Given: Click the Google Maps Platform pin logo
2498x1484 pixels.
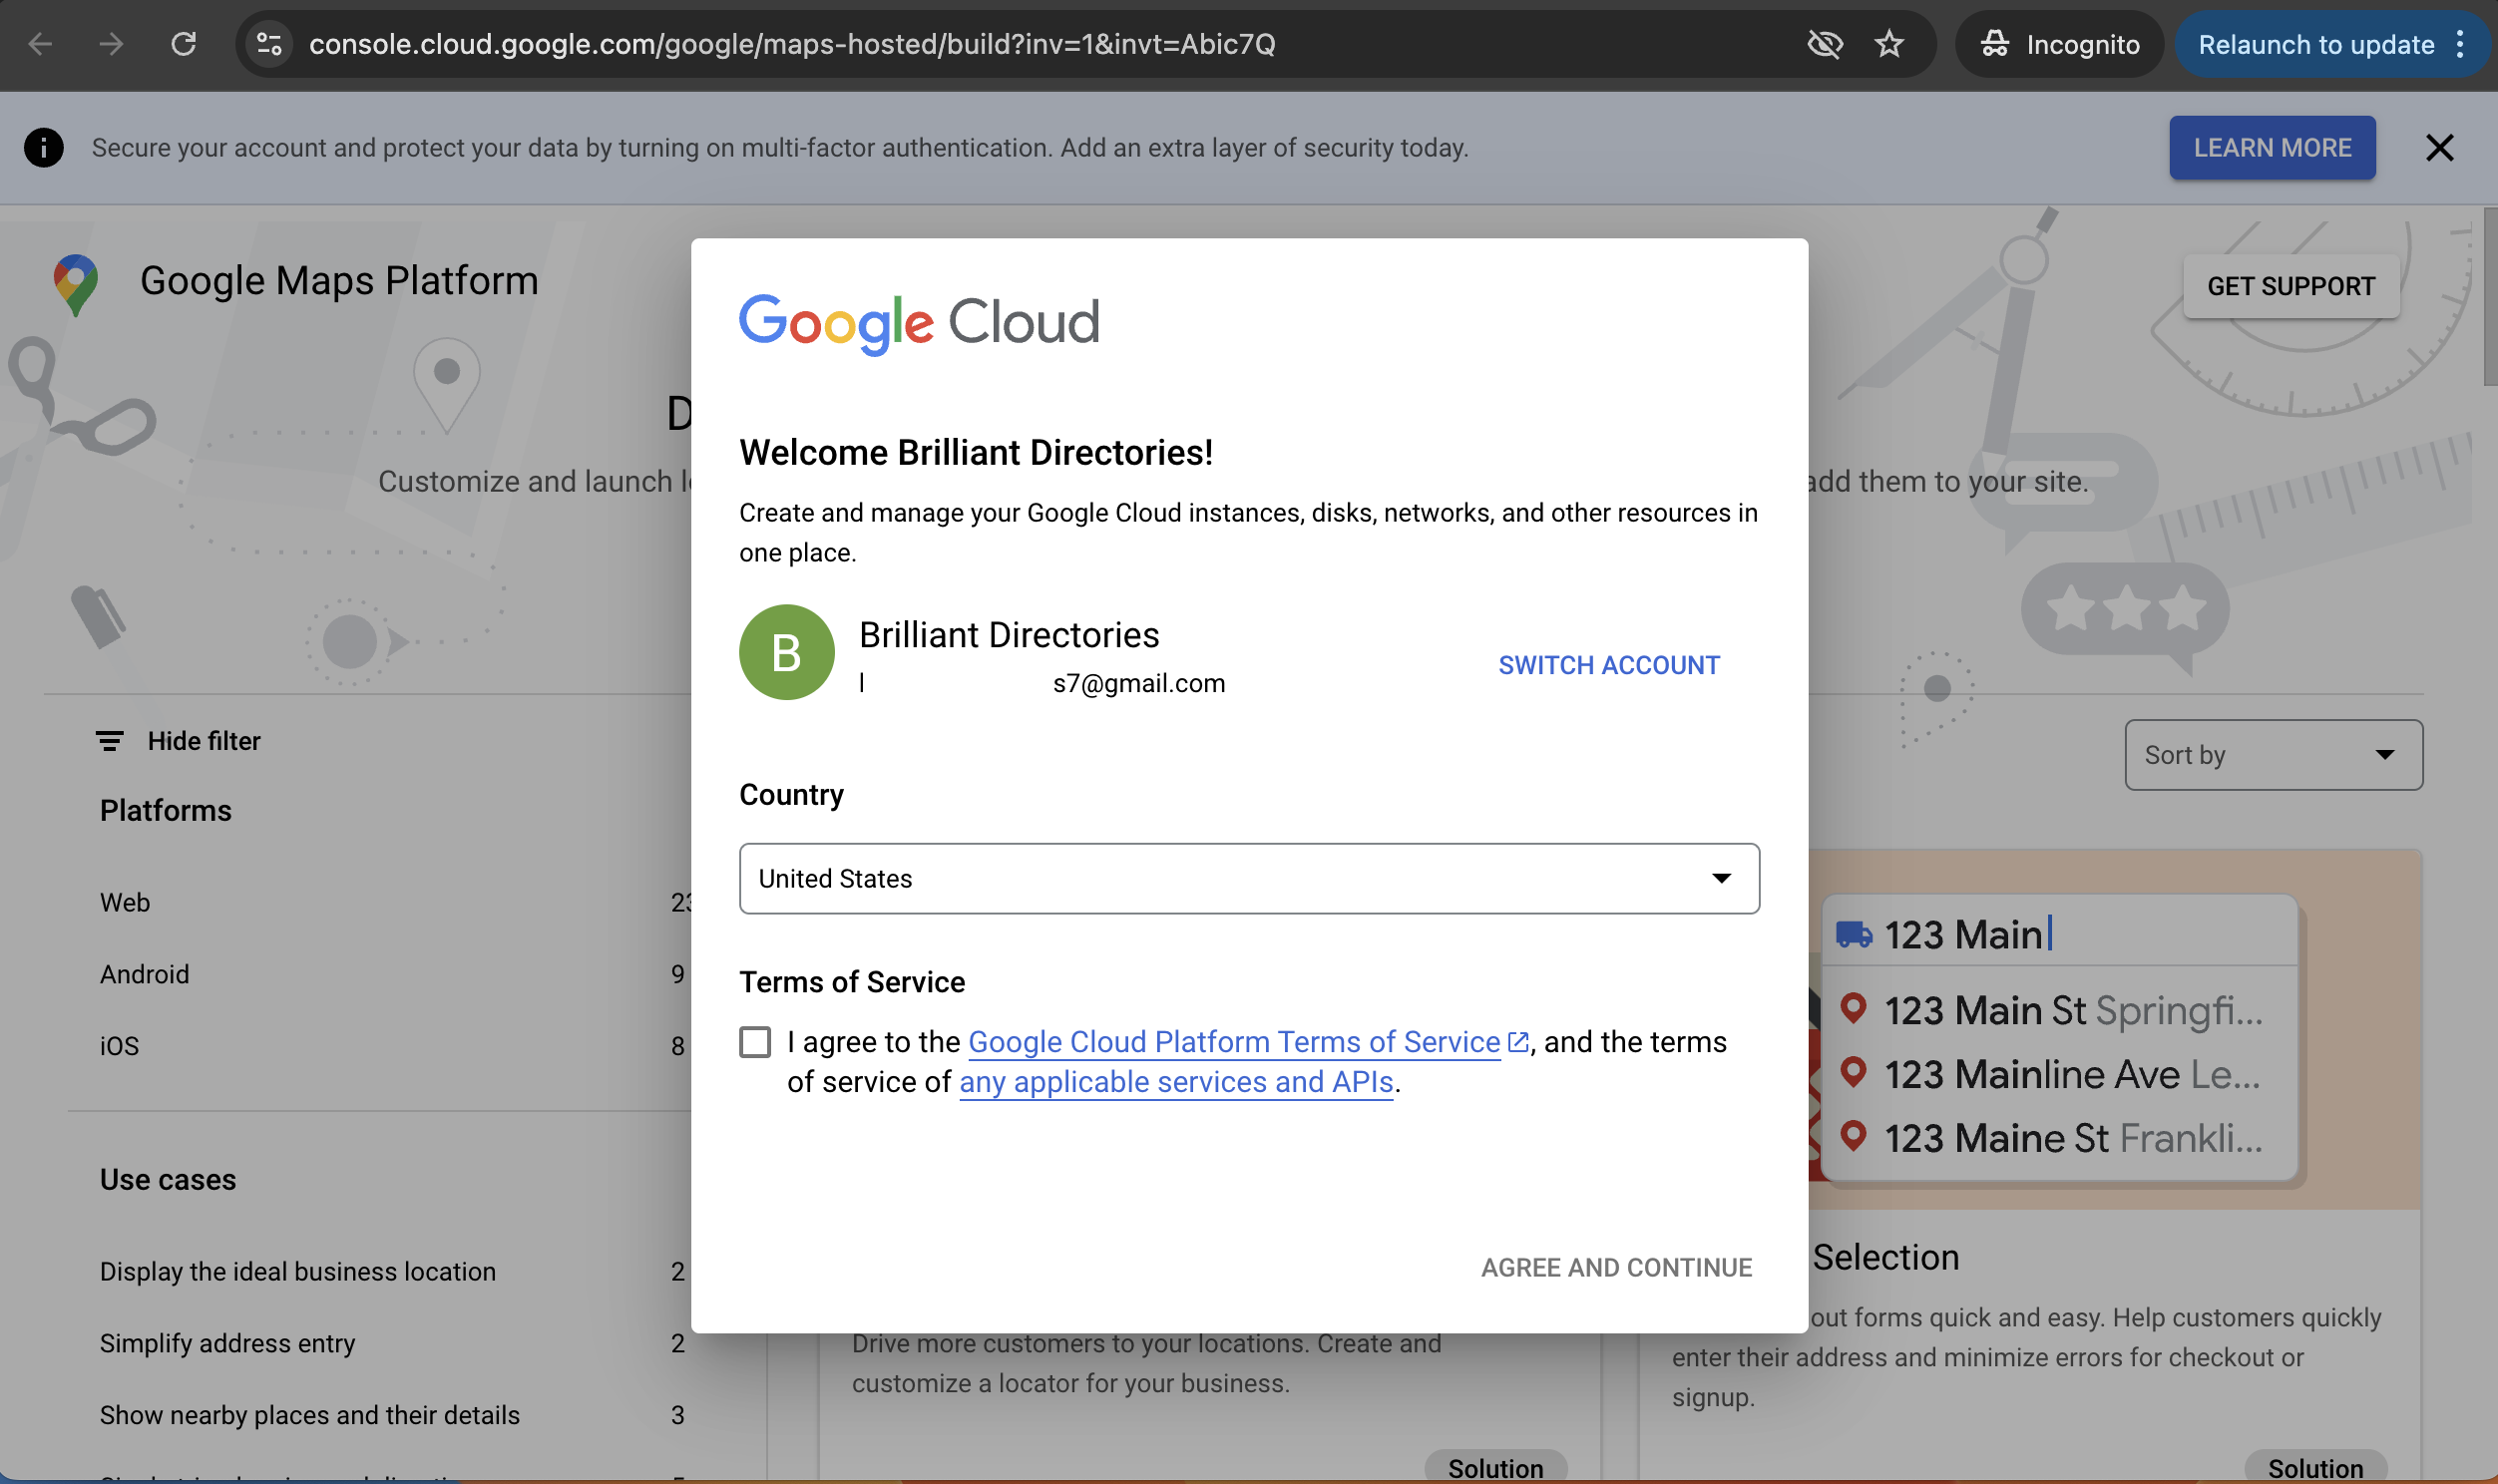Looking at the screenshot, I should point(76,284).
